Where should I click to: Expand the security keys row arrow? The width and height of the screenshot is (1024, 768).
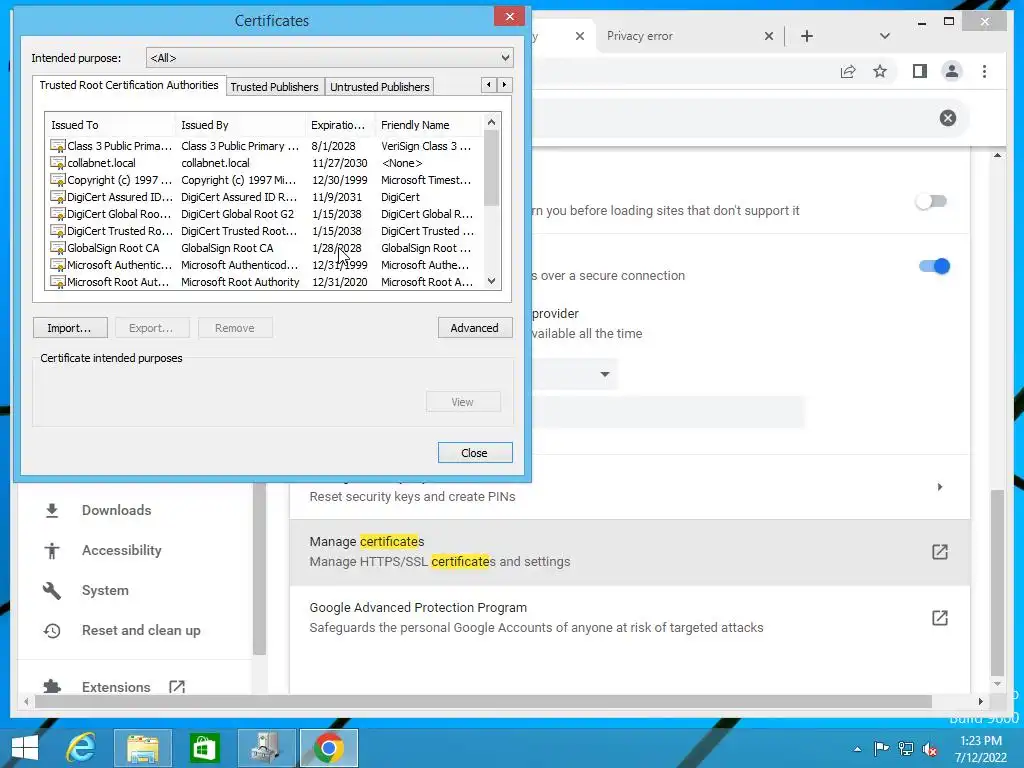[x=940, y=487]
